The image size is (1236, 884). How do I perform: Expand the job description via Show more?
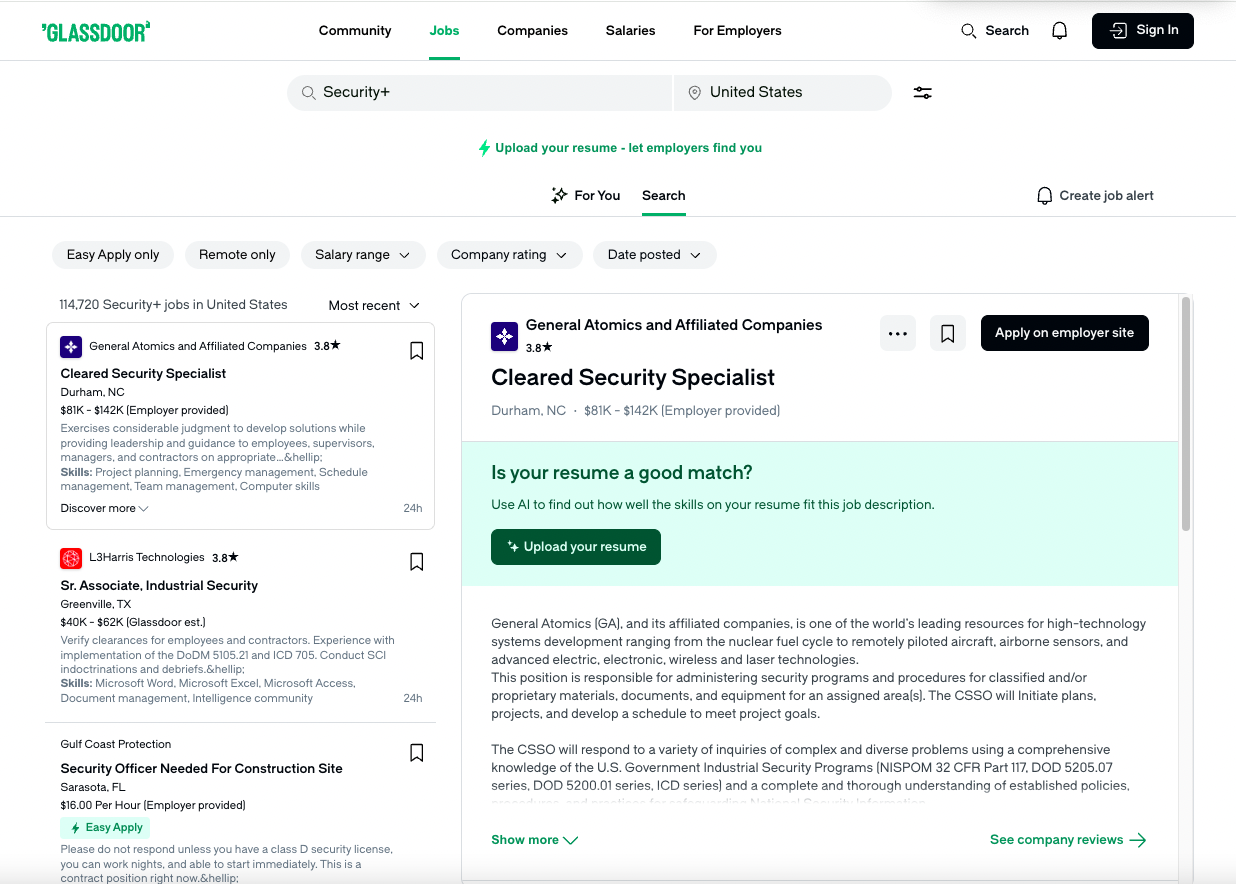coord(534,840)
